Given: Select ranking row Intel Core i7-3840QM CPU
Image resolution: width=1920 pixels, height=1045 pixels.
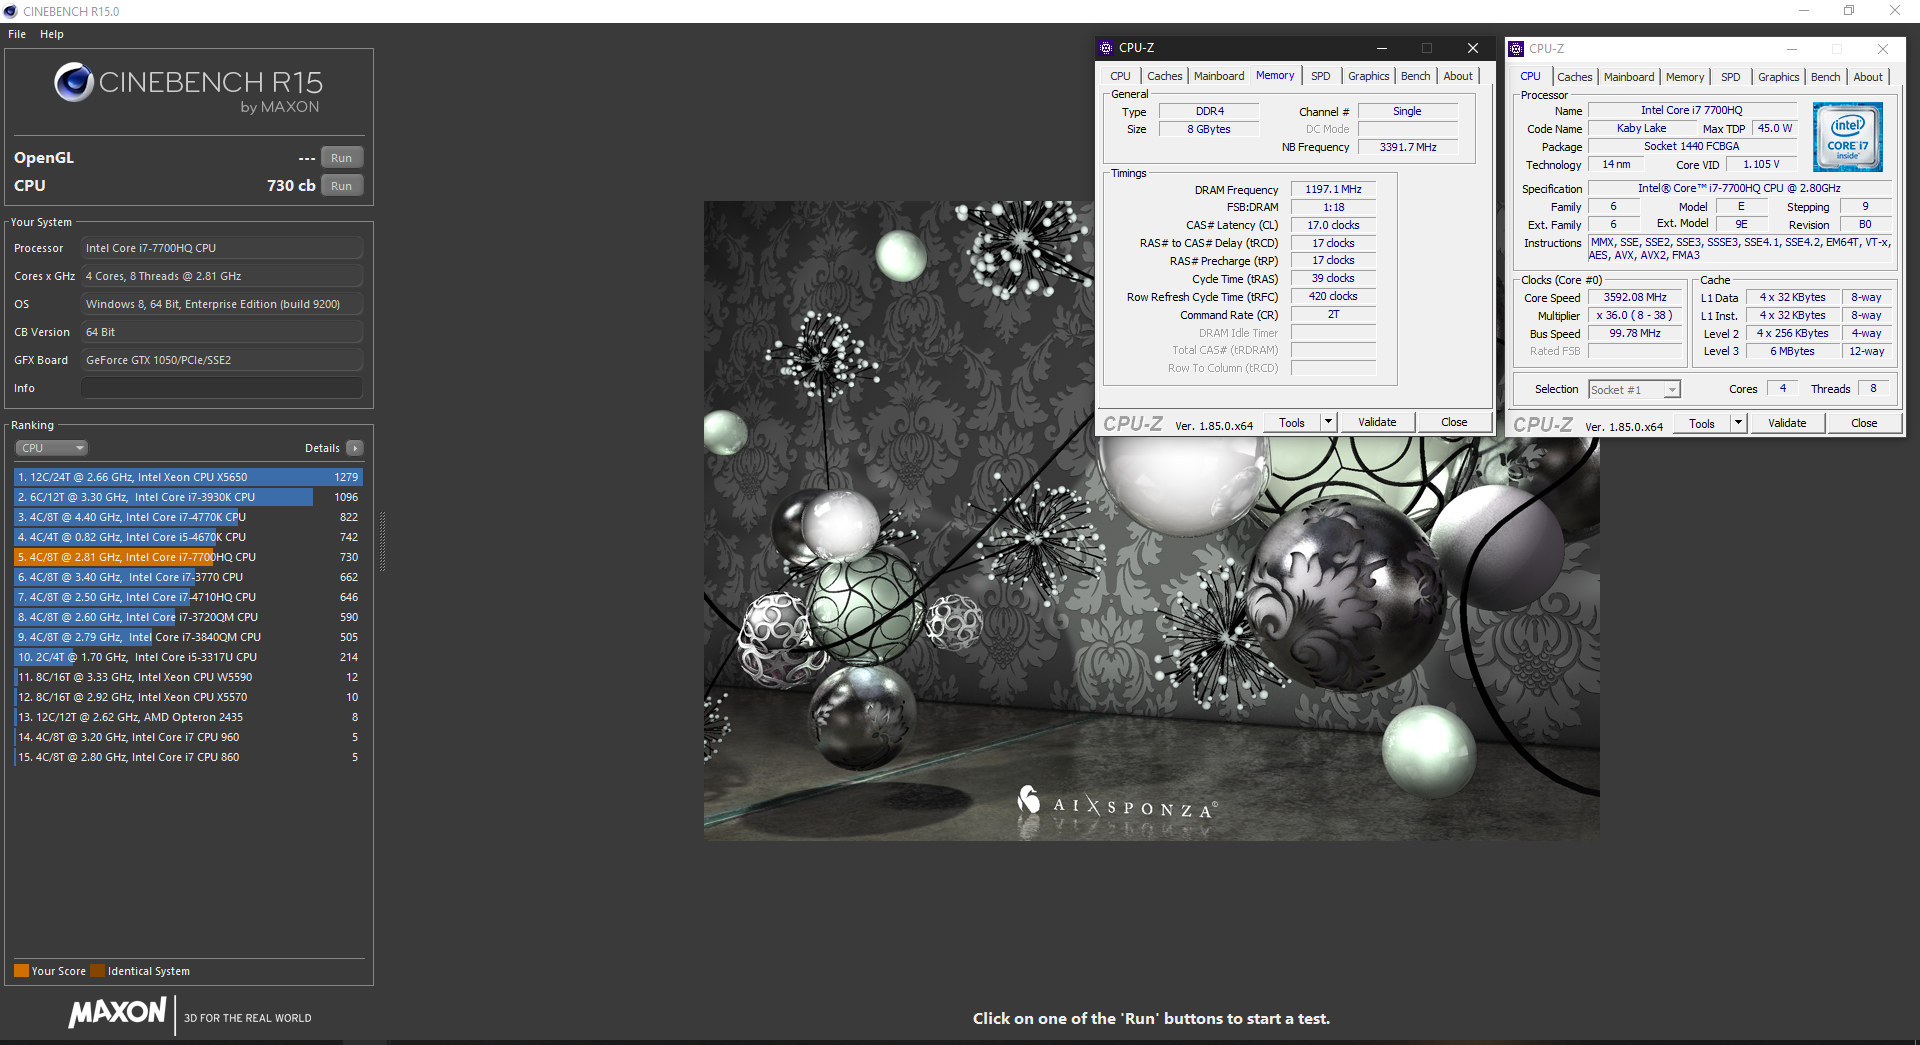Looking at the screenshot, I should coord(188,637).
